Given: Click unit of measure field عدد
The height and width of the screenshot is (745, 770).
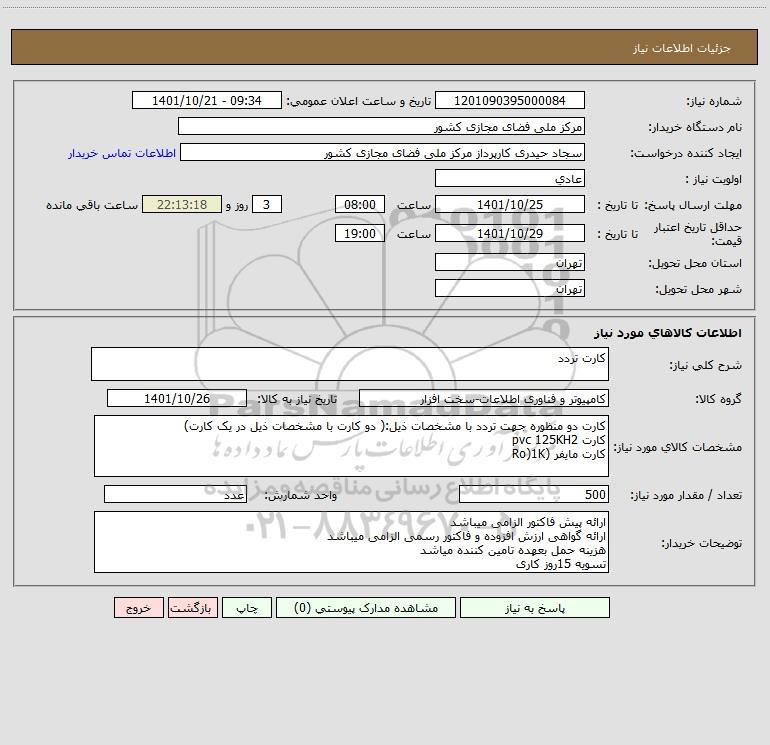Looking at the screenshot, I should 175,495.
